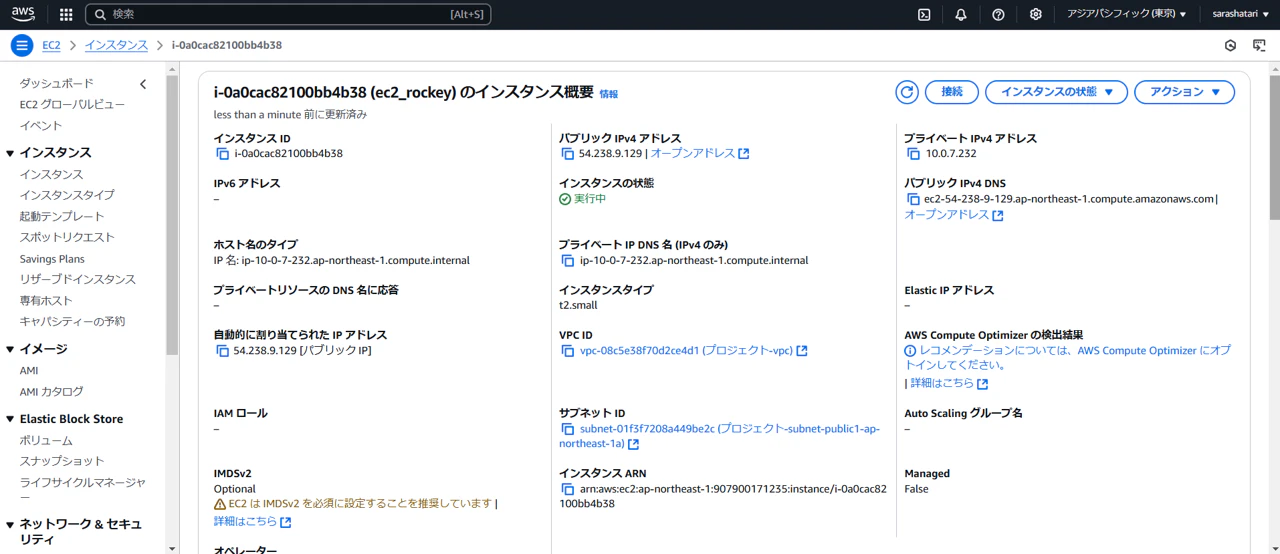The image size is (1280, 554).
Task: Open EC2 グローバルビュー in the sidebar
Action: [72, 105]
